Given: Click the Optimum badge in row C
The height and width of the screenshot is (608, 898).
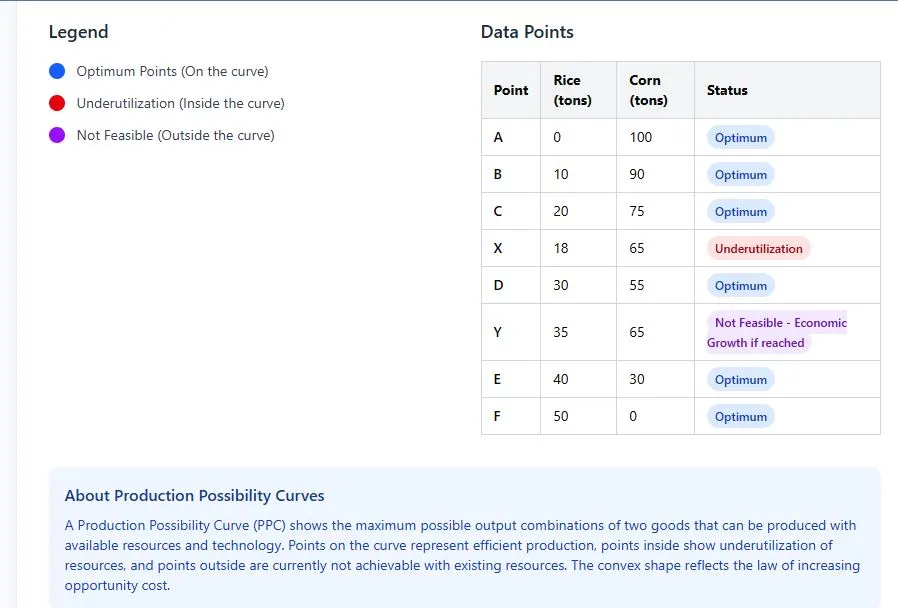Looking at the screenshot, I should (x=741, y=212).
